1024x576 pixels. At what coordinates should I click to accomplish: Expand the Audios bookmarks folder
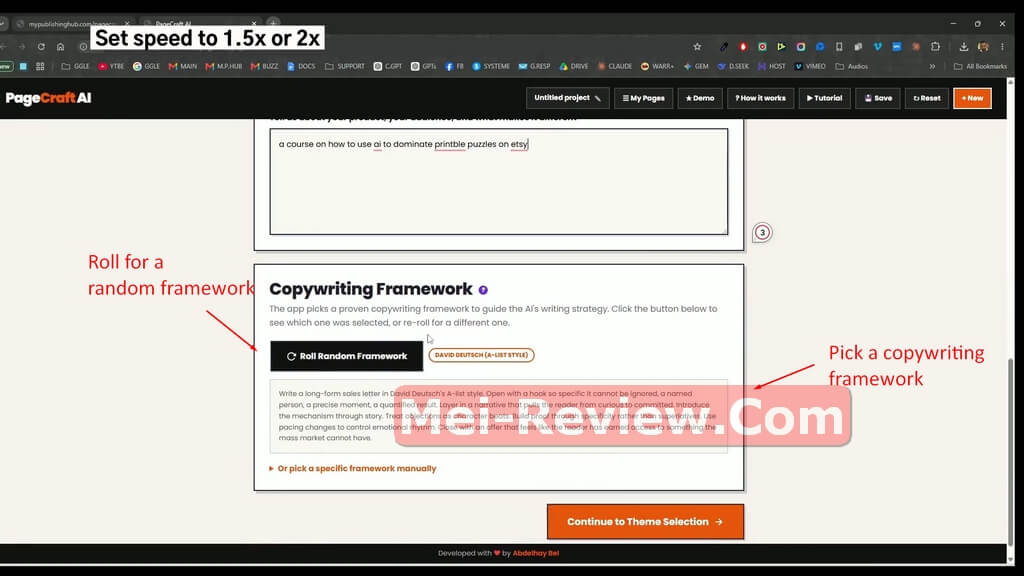pyautogui.click(x=852, y=66)
